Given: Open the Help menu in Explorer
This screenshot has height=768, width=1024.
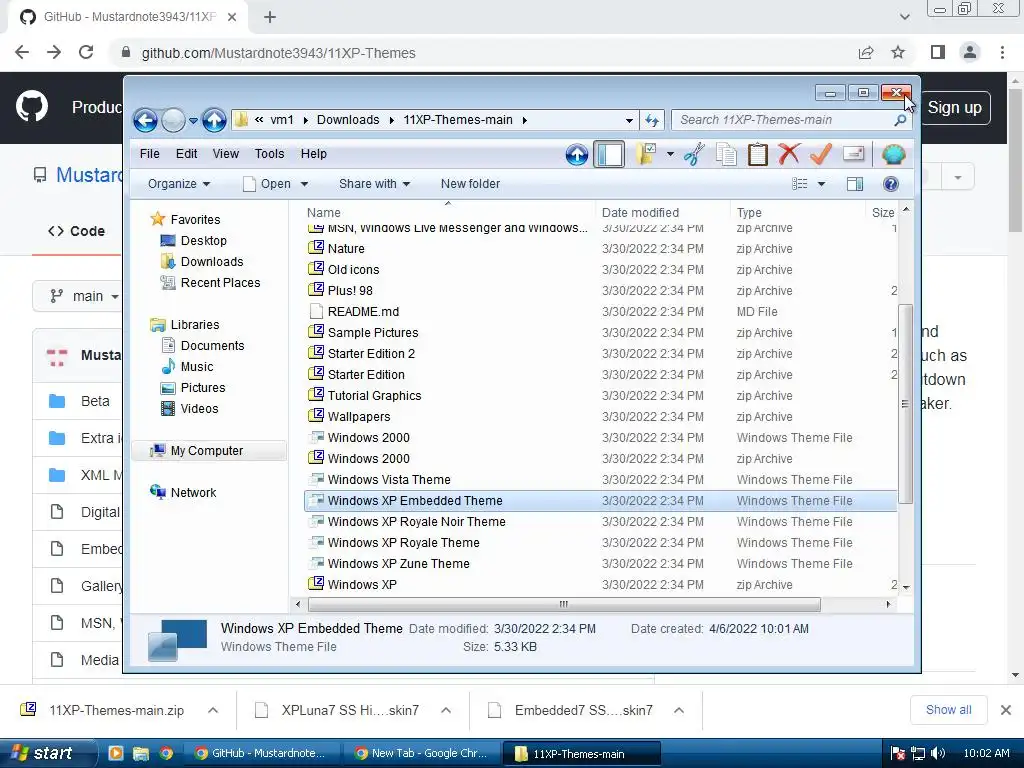Looking at the screenshot, I should tap(313, 154).
